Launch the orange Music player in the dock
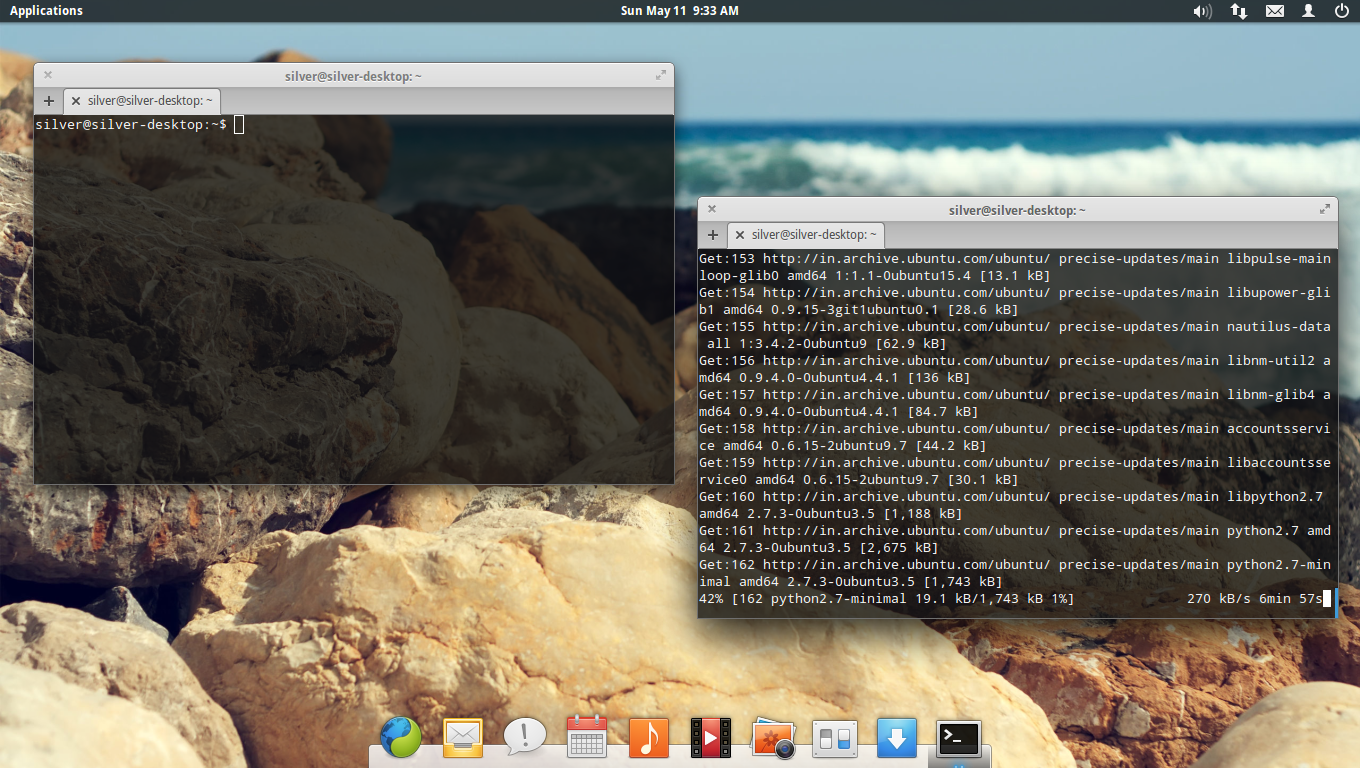The width and height of the screenshot is (1360, 768). pyautogui.click(x=649, y=738)
